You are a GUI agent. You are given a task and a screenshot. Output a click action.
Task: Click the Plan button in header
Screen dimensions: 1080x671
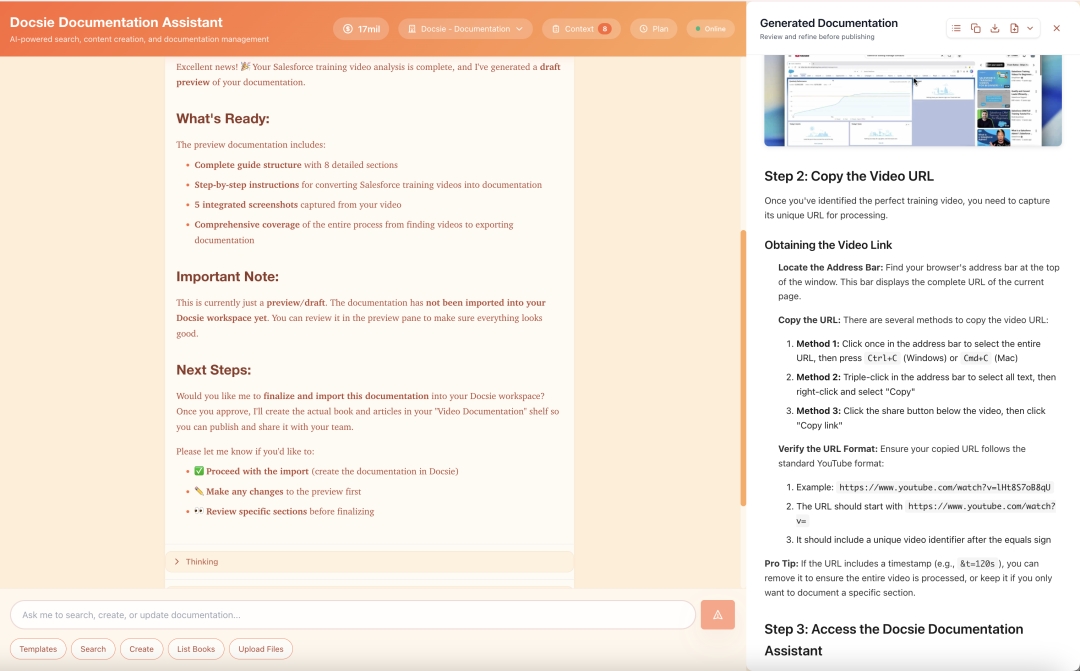click(653, 29)
